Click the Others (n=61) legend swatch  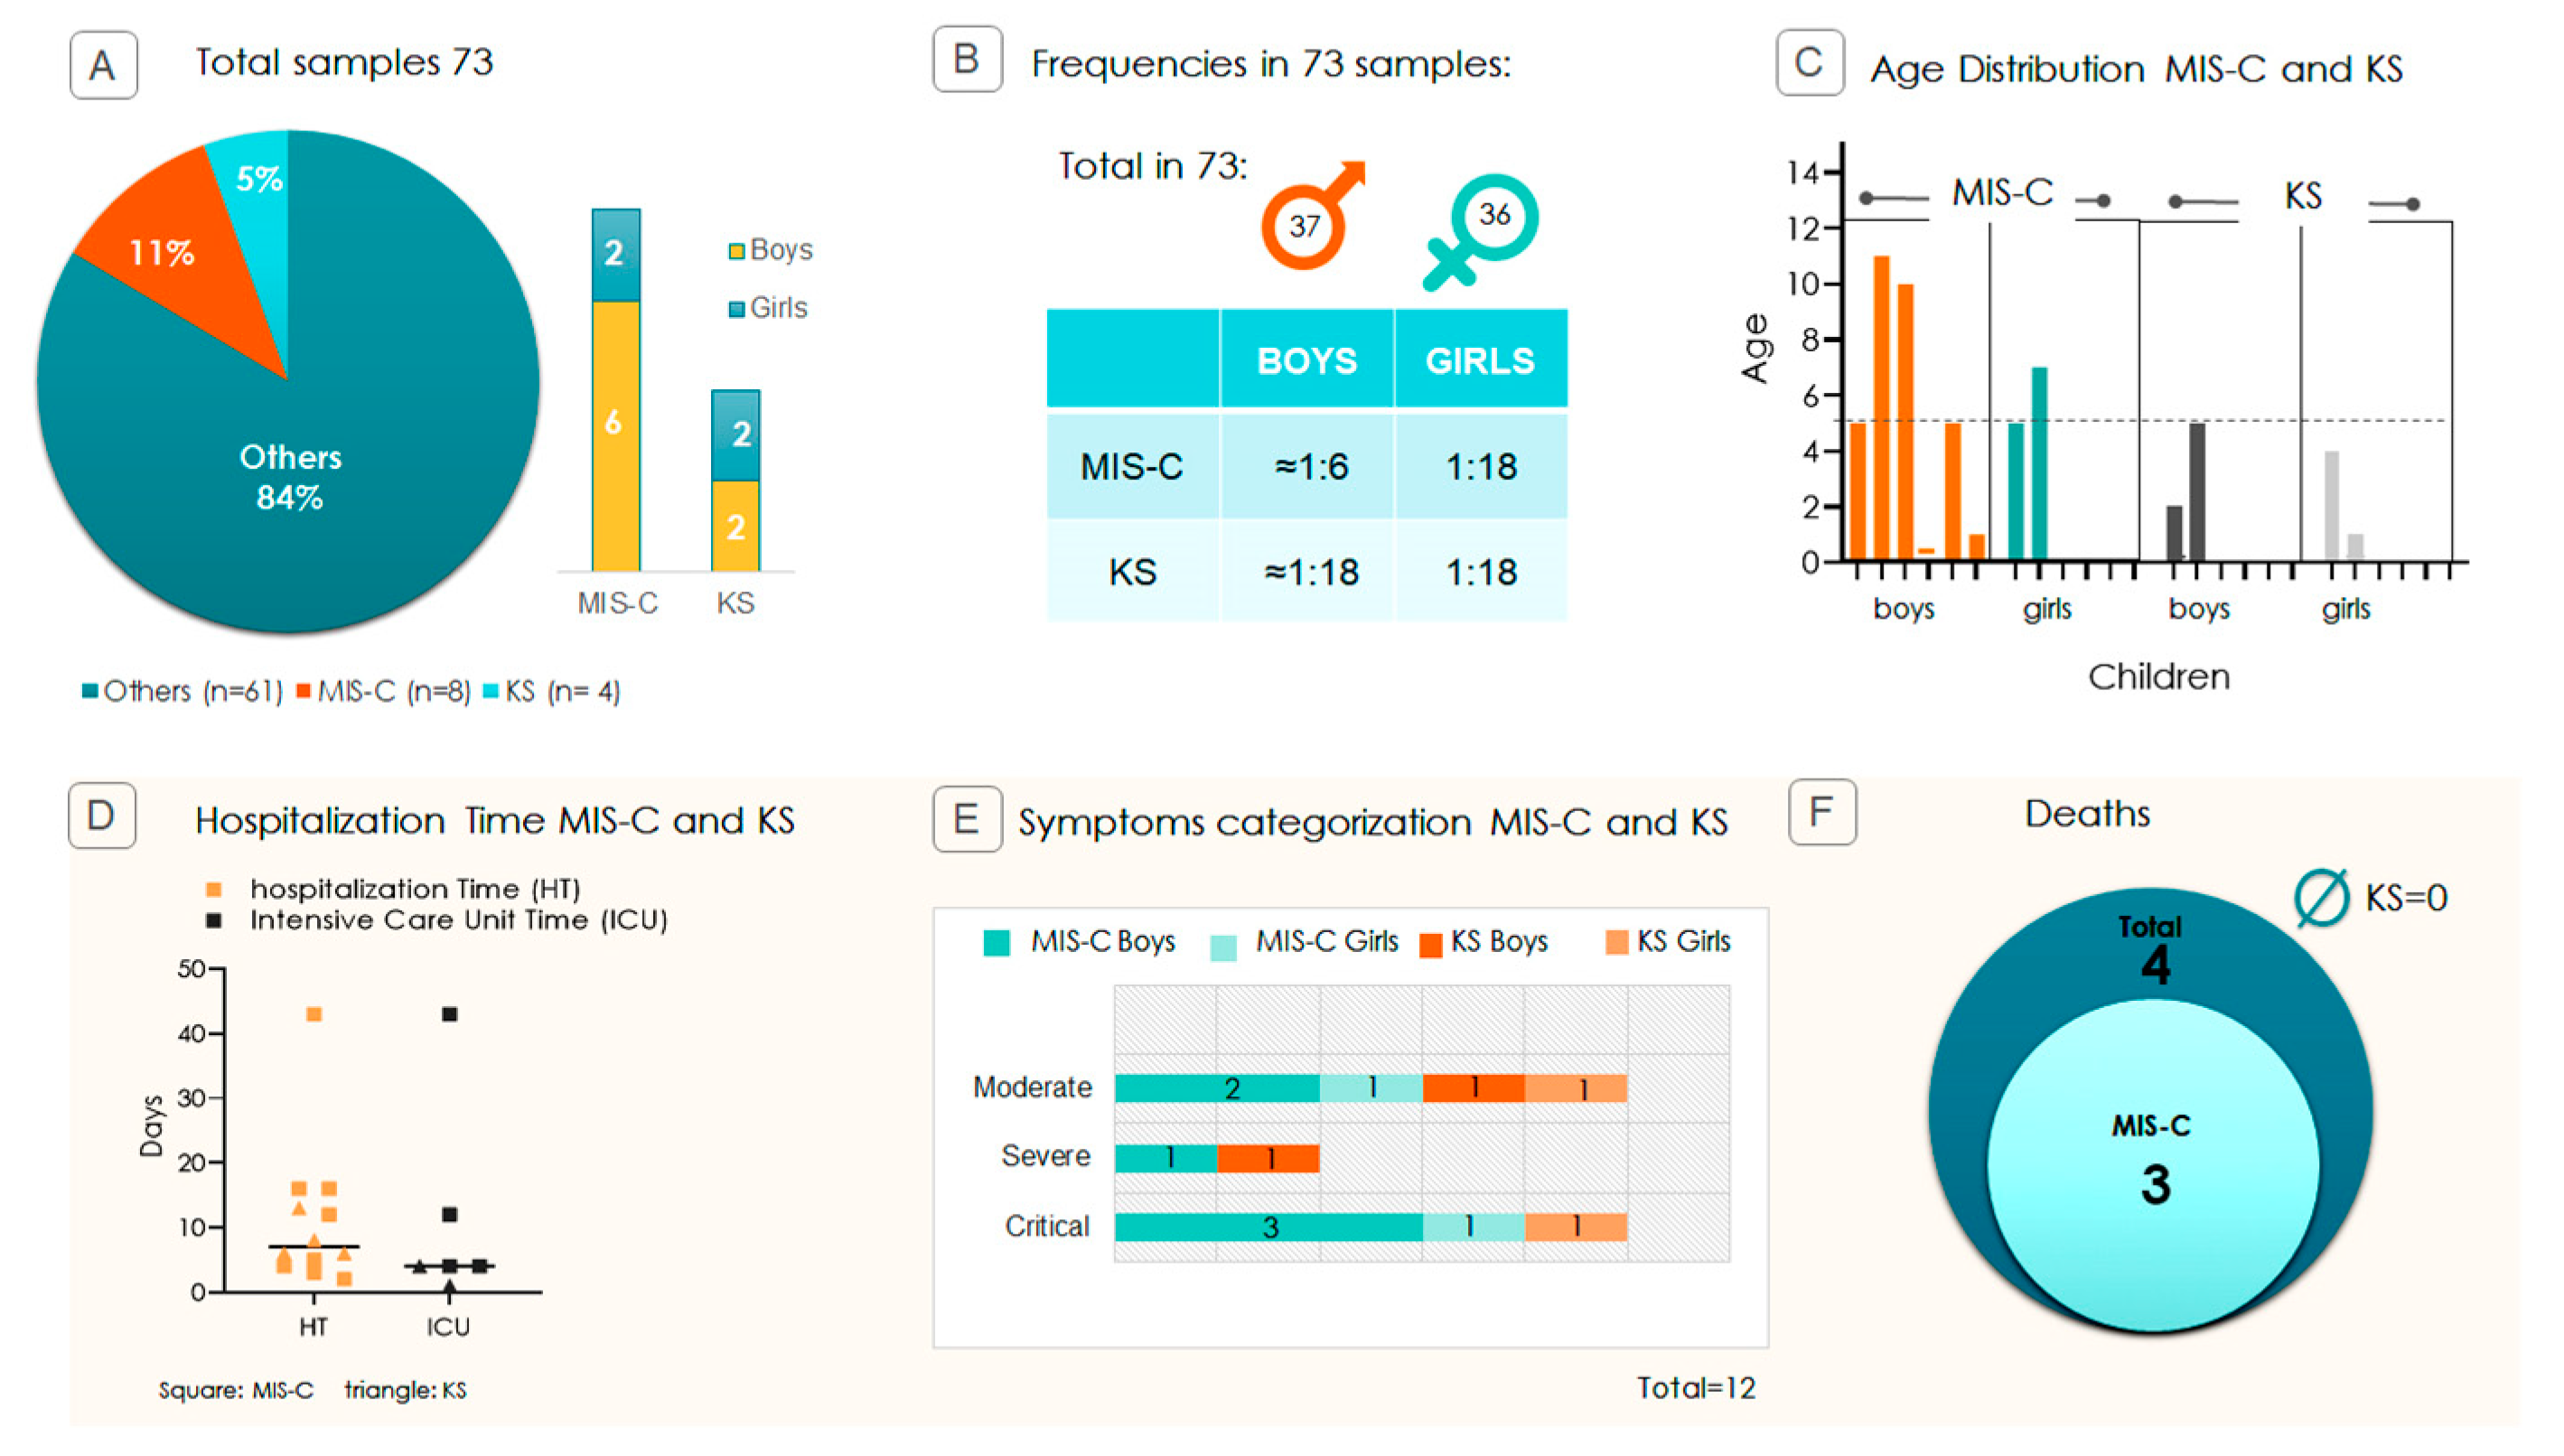pos(90,691)
